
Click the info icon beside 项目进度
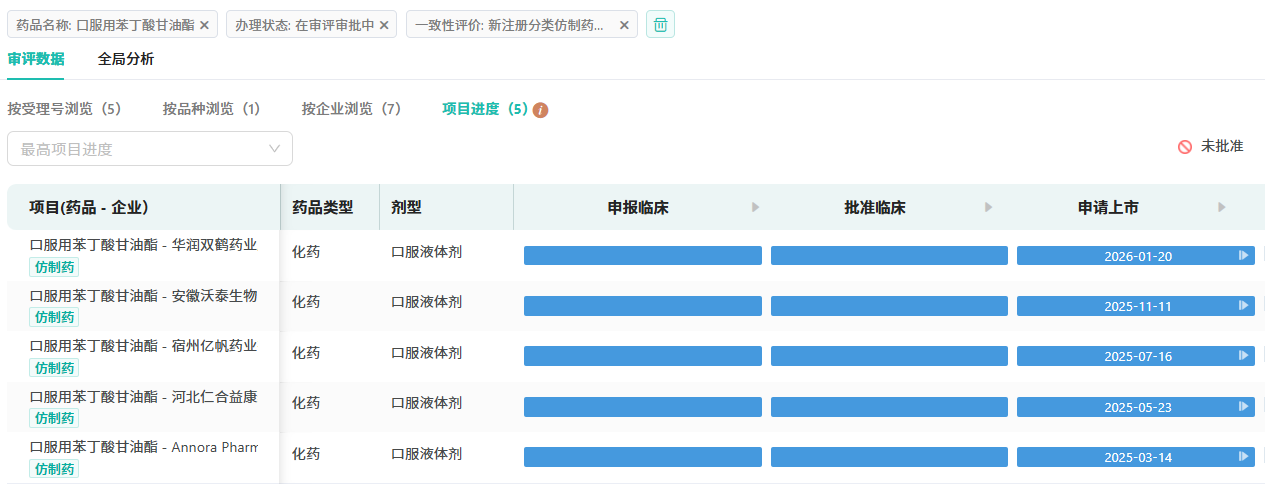tap(541, 110)
